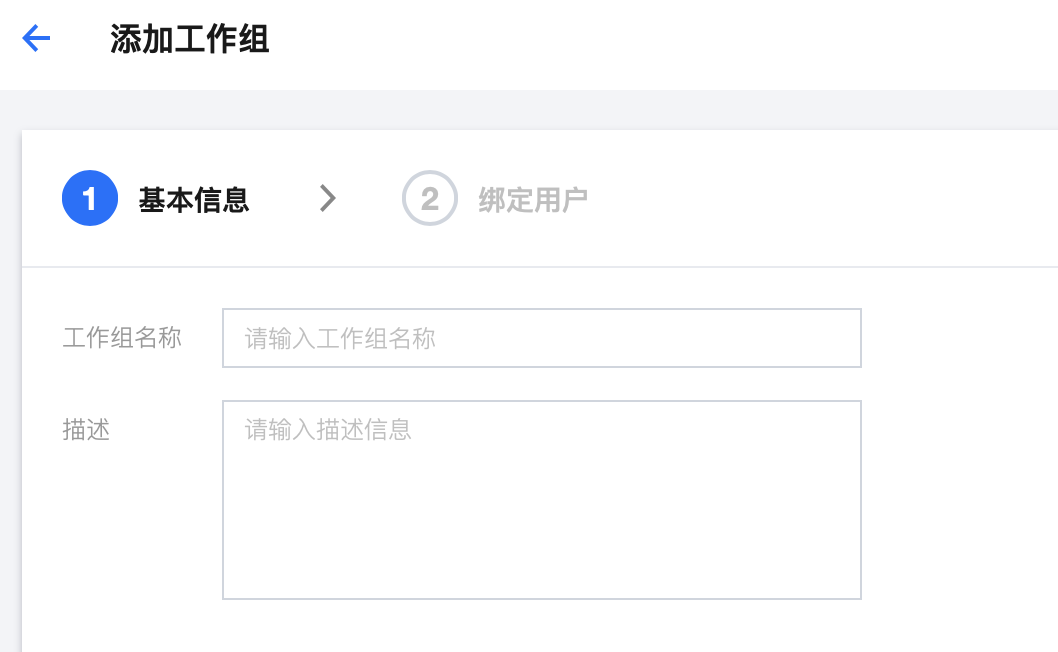
Task: Go back from the 添加工作组 page
Action: pos(36,39)
